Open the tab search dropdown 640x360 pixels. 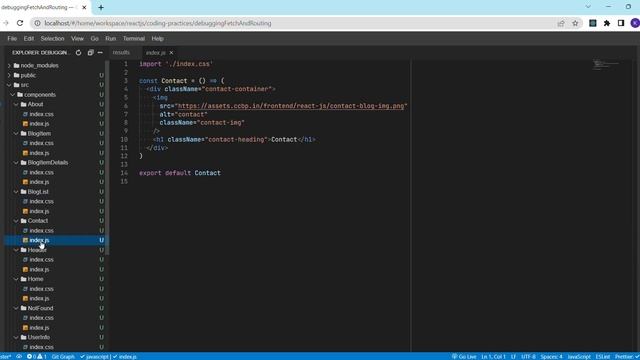[588, 7]
